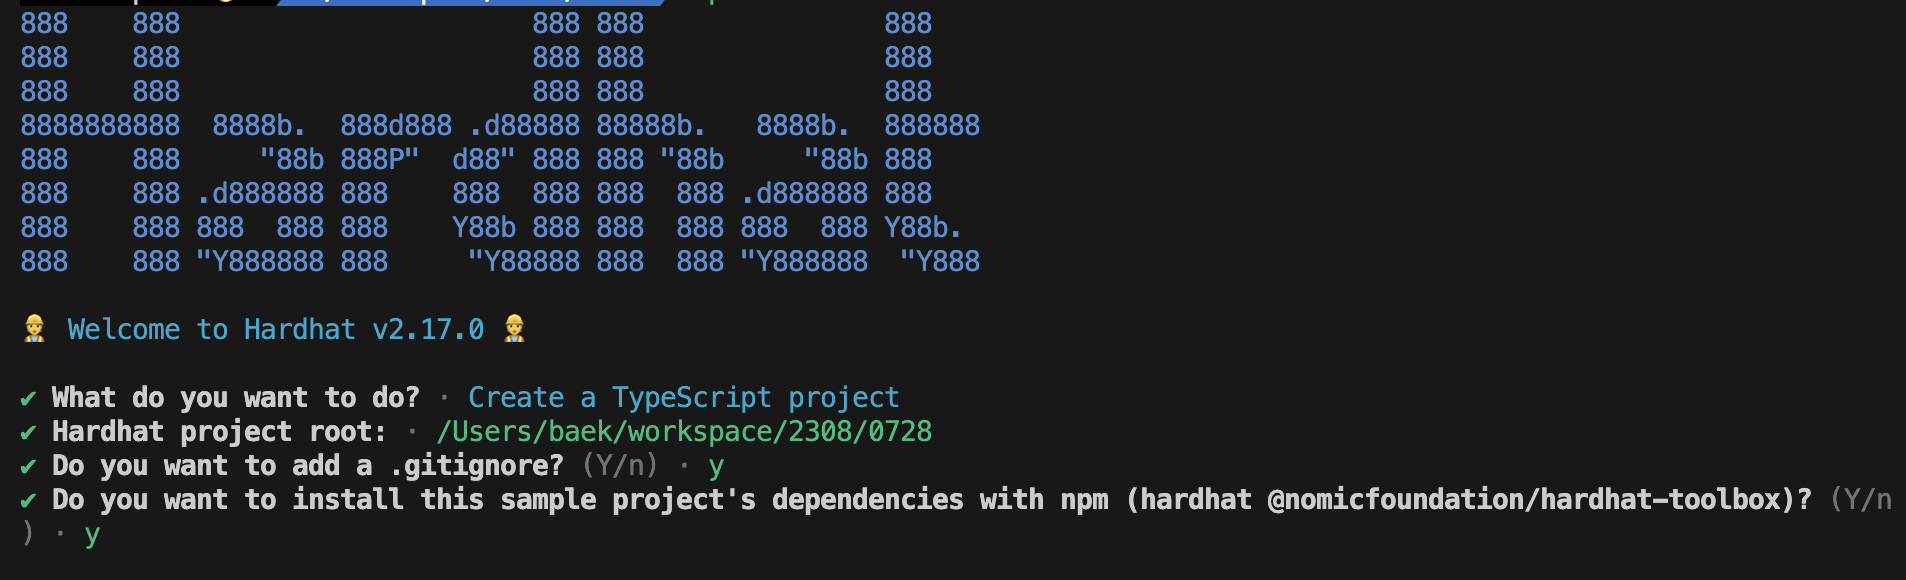Click the 'Do you want to add a .gitignore?' line
Viewport: 1906px width, 580px height.
click(308, 466)
